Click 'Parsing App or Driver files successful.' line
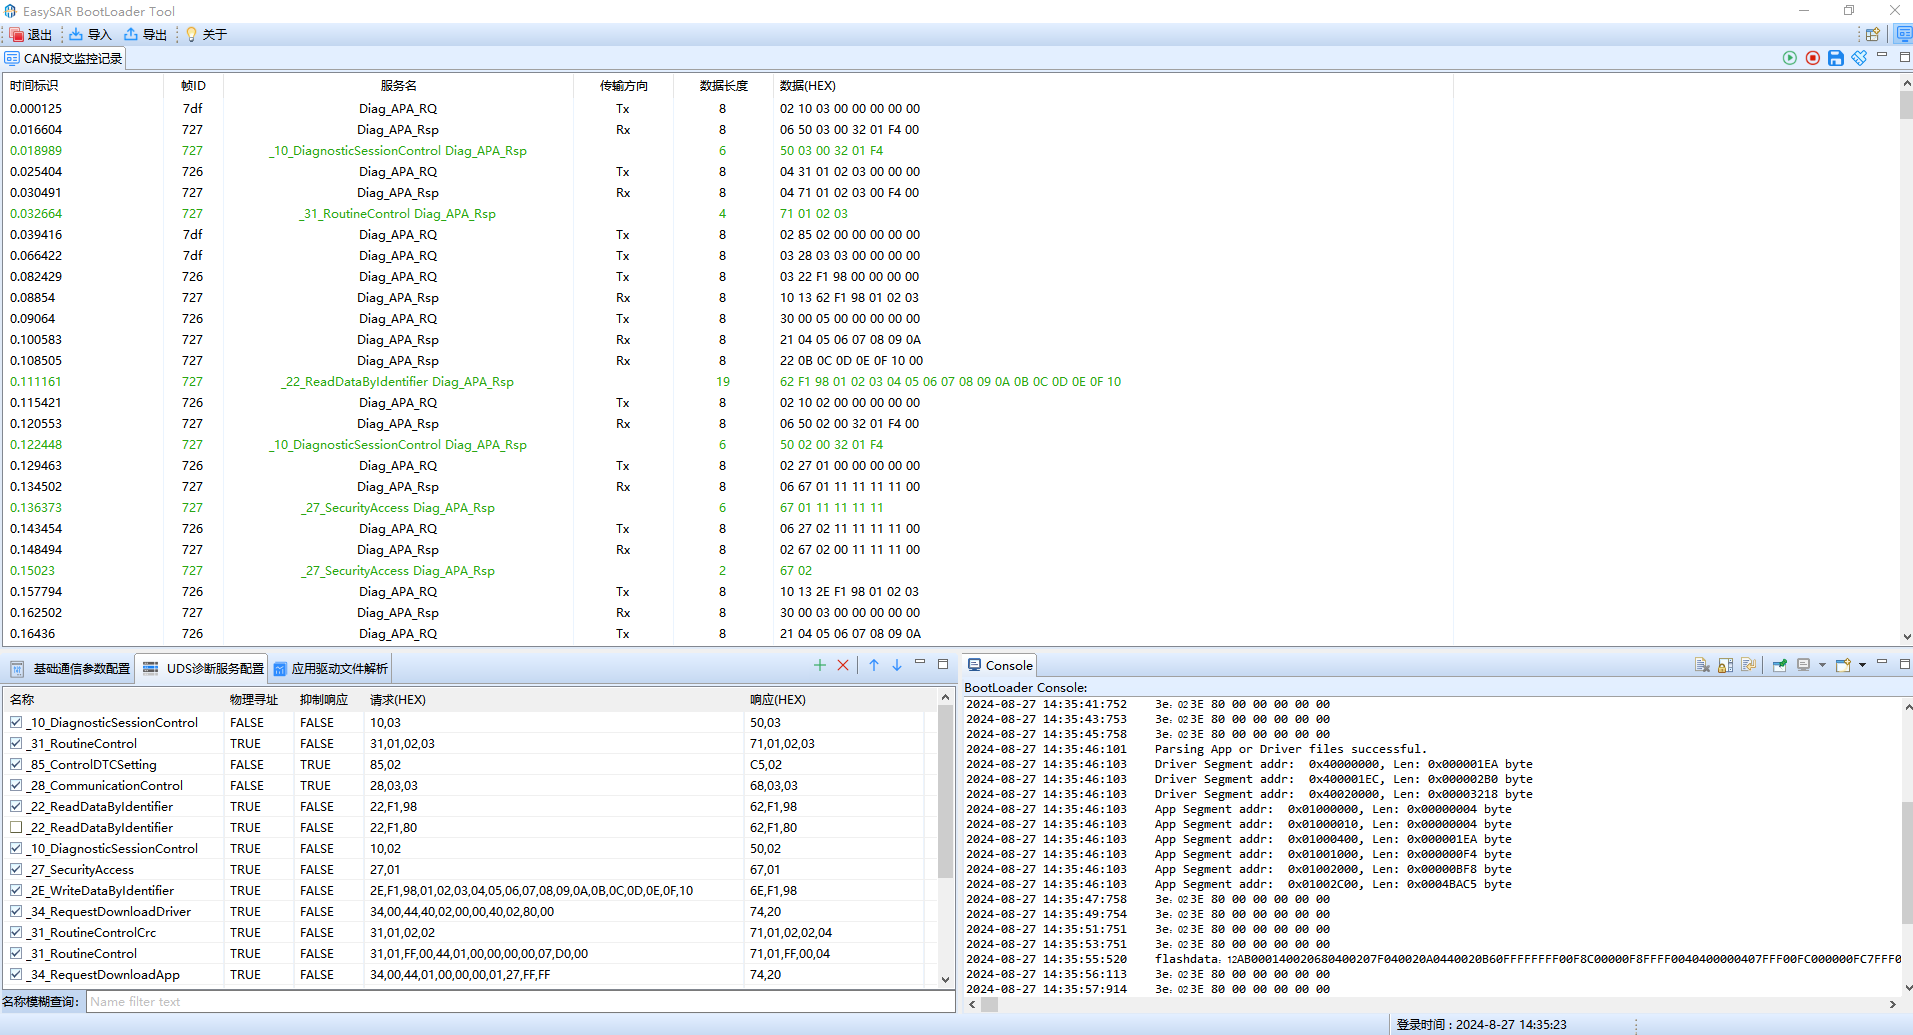The width and height of the screenshot is (1913, 1035). click(x=1290, y=749)
